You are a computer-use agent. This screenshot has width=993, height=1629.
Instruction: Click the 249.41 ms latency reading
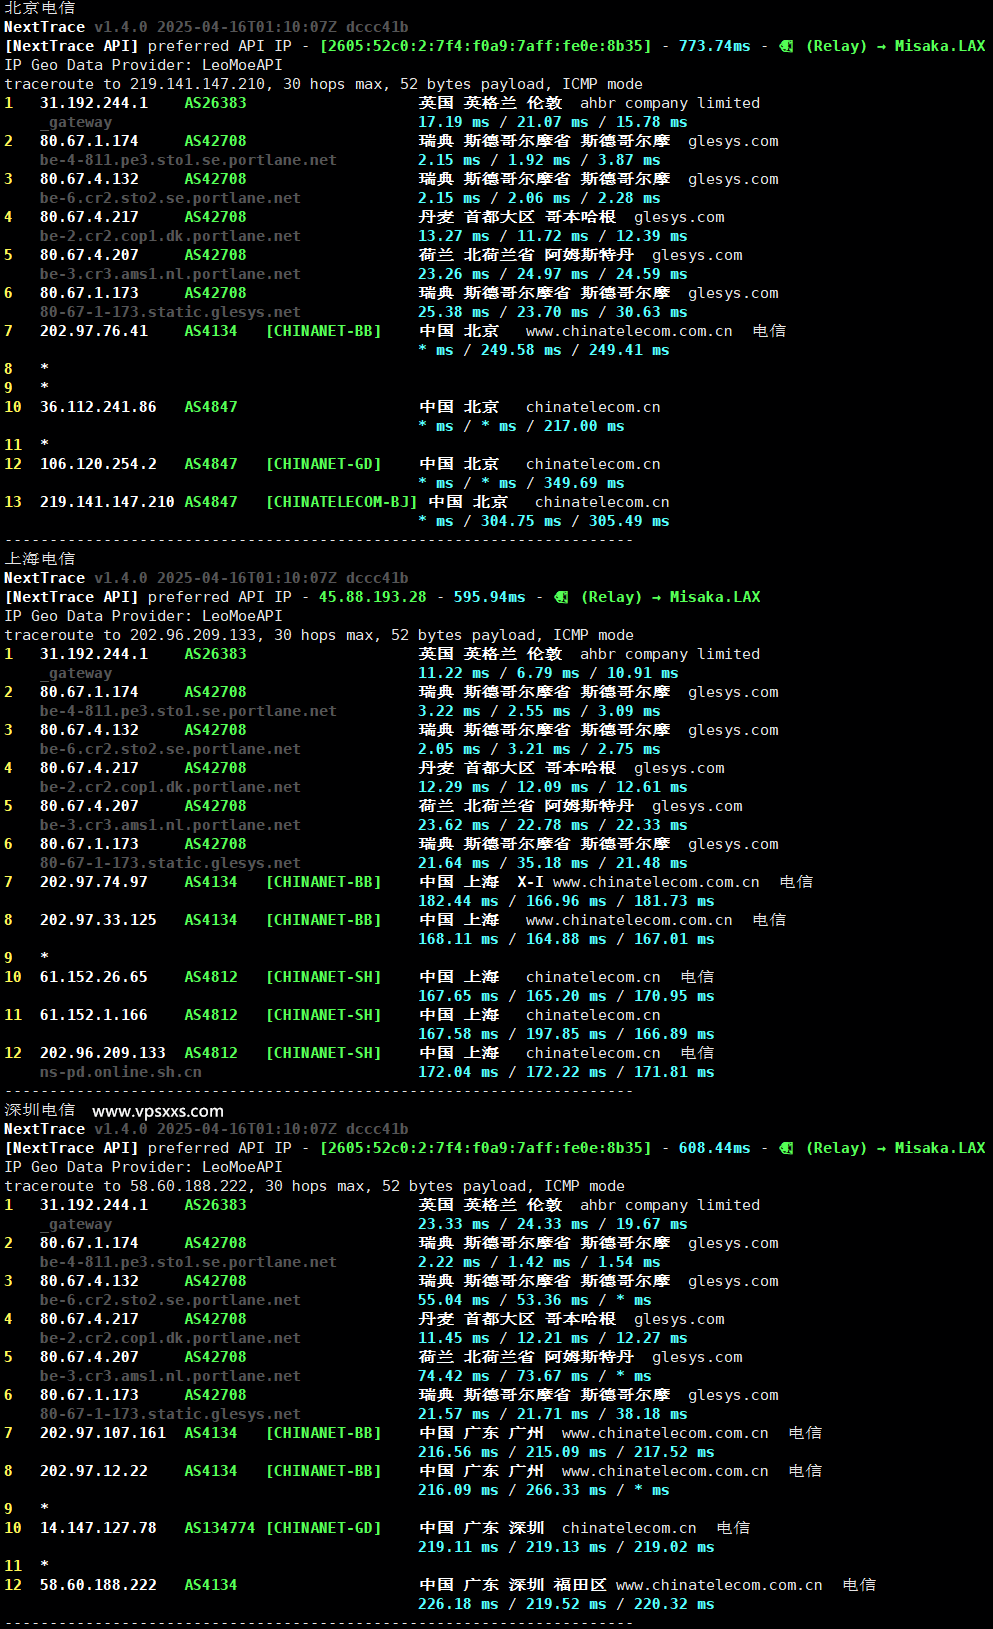[629, 350]
